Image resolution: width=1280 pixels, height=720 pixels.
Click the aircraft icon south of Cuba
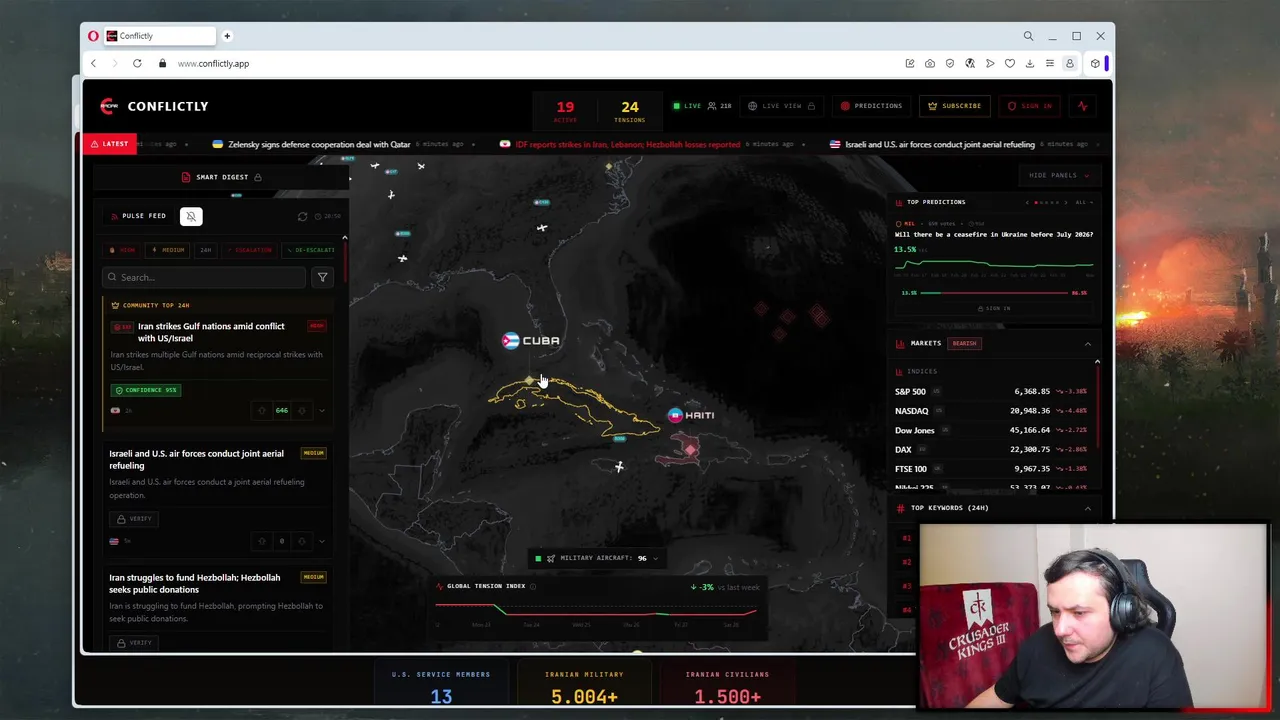point(619,466)
